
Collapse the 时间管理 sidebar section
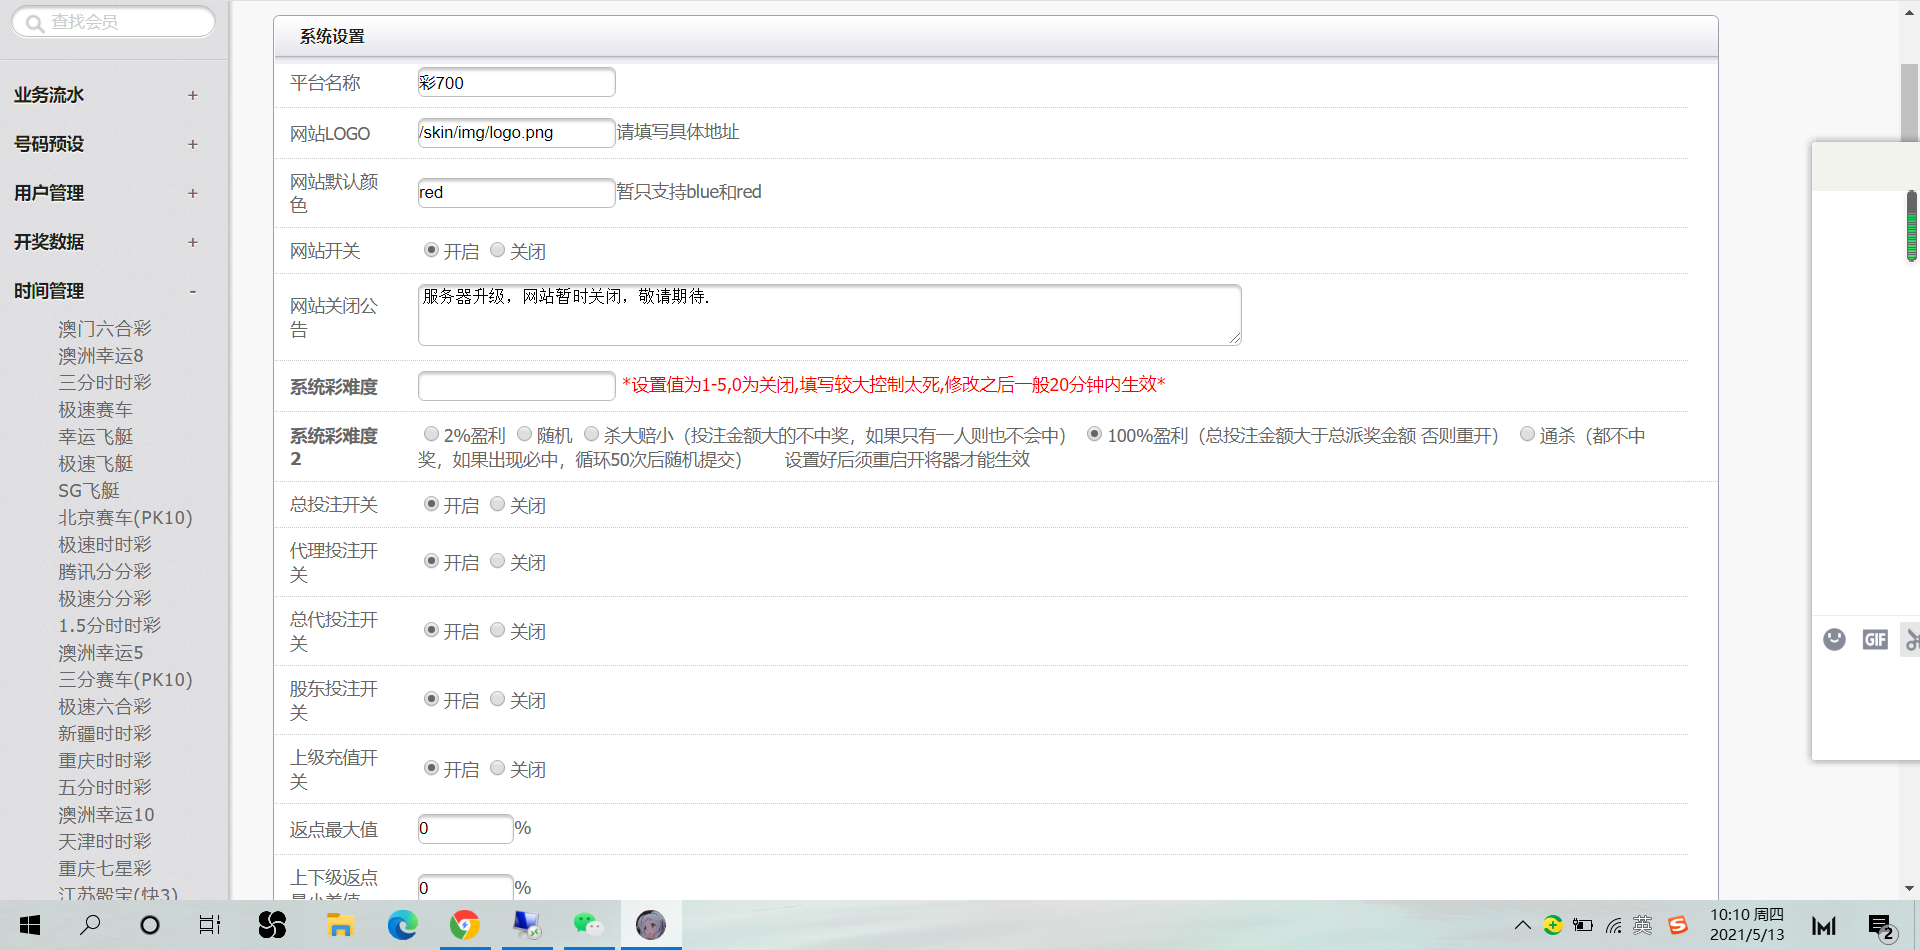pos(192,291)
